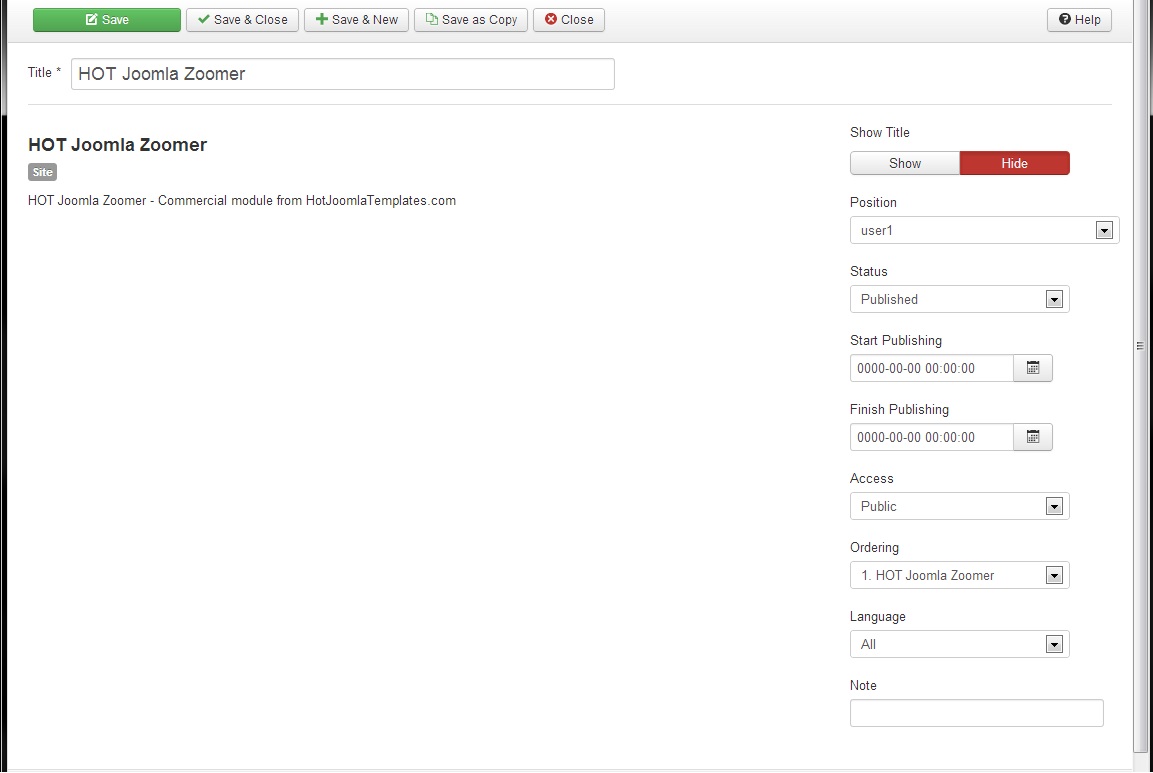Click the Start Publishing label

pos(896,341)
